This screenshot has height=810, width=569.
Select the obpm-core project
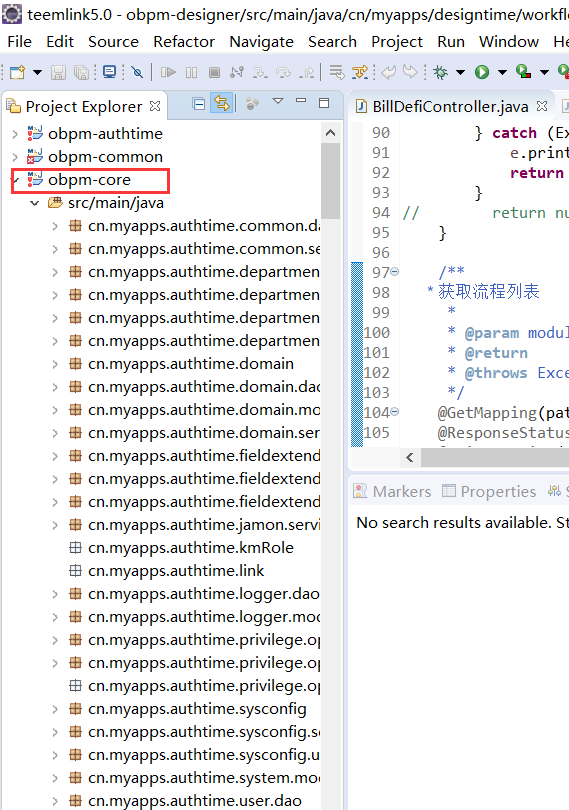tap(89, 180)
